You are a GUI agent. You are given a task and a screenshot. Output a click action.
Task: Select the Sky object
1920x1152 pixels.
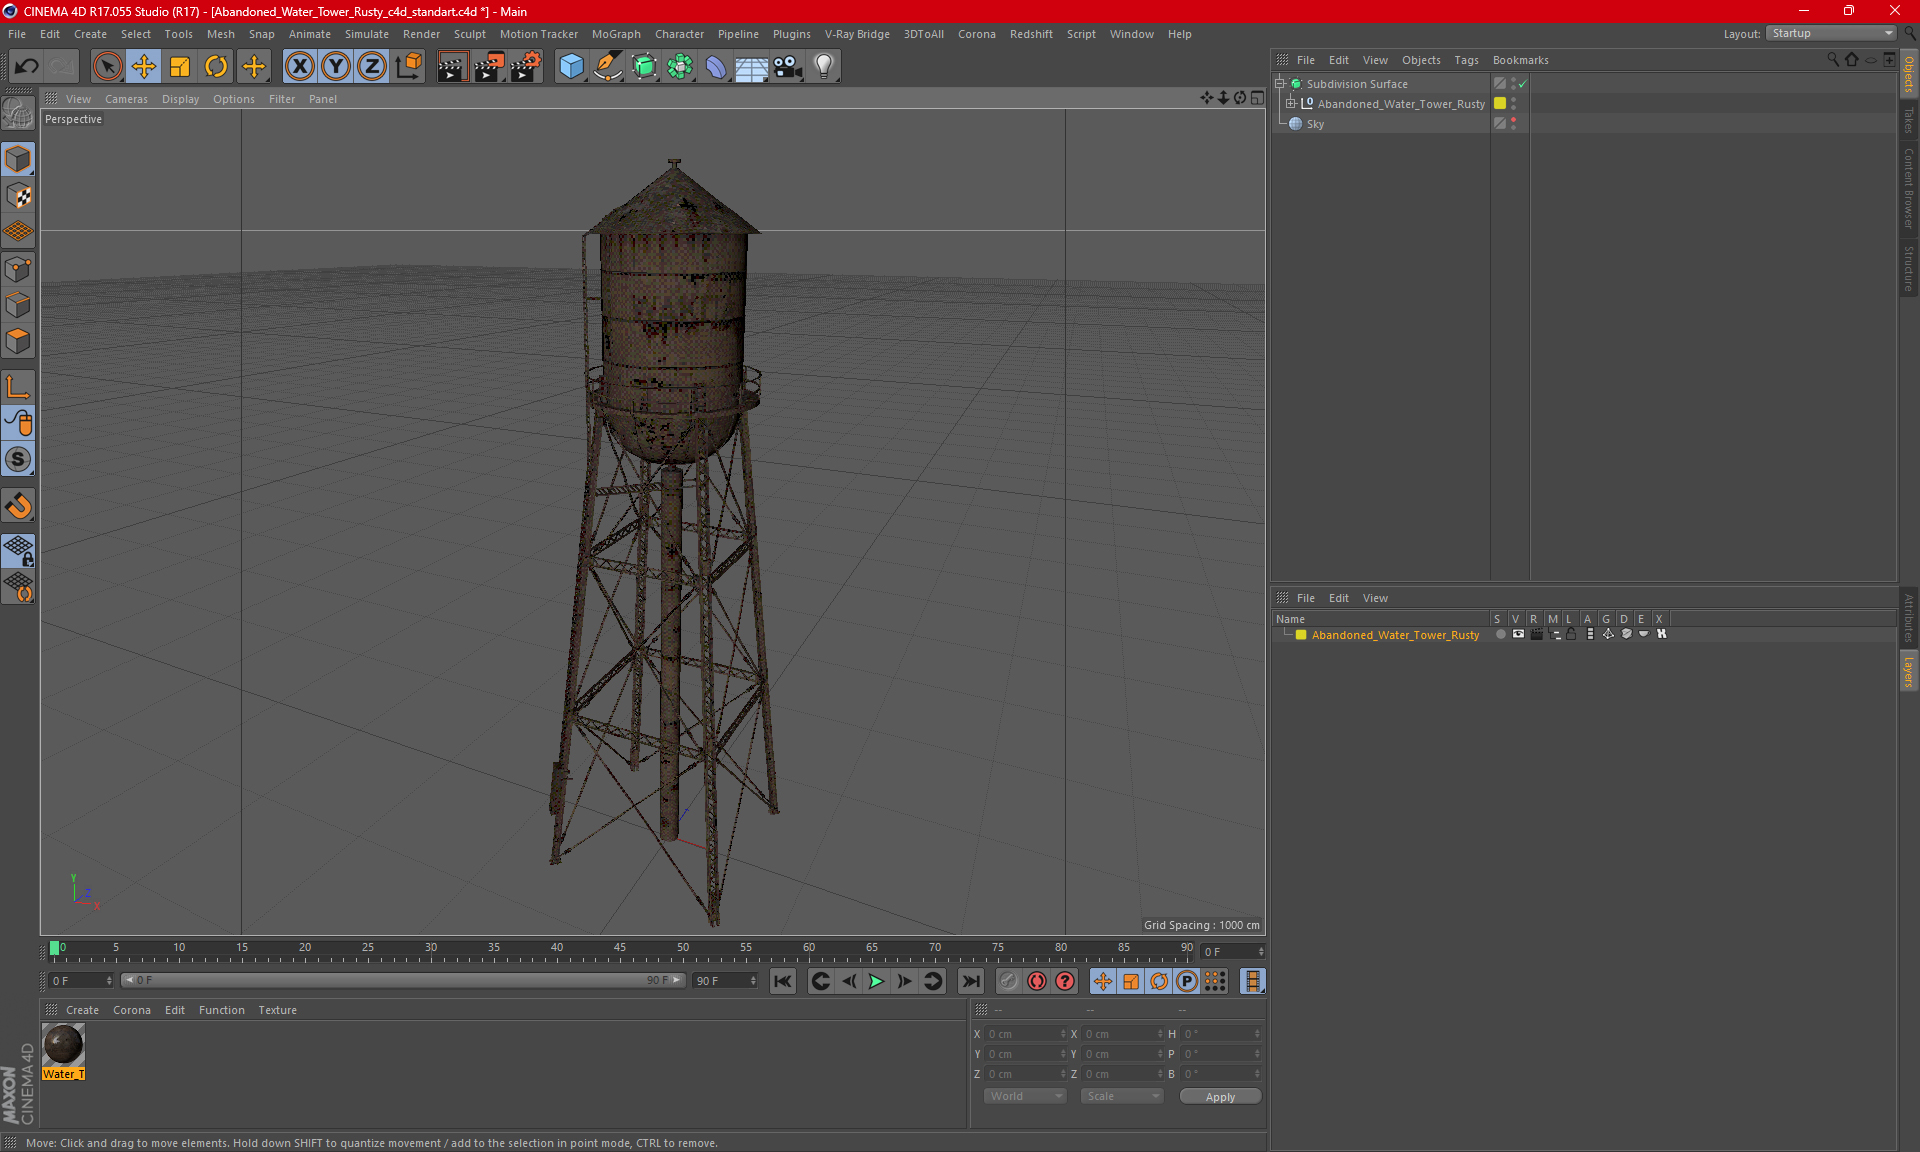click(x=1314, y=124)
